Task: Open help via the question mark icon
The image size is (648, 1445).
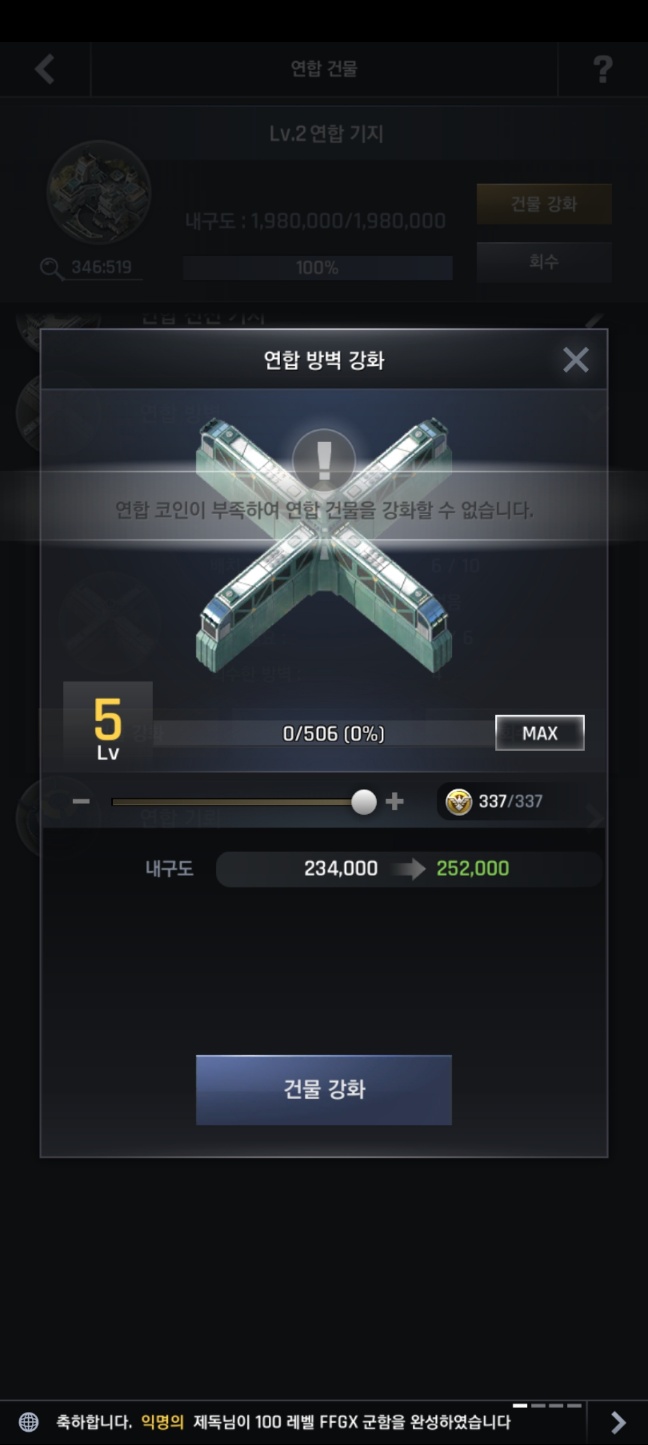Action: coord(602,69)
